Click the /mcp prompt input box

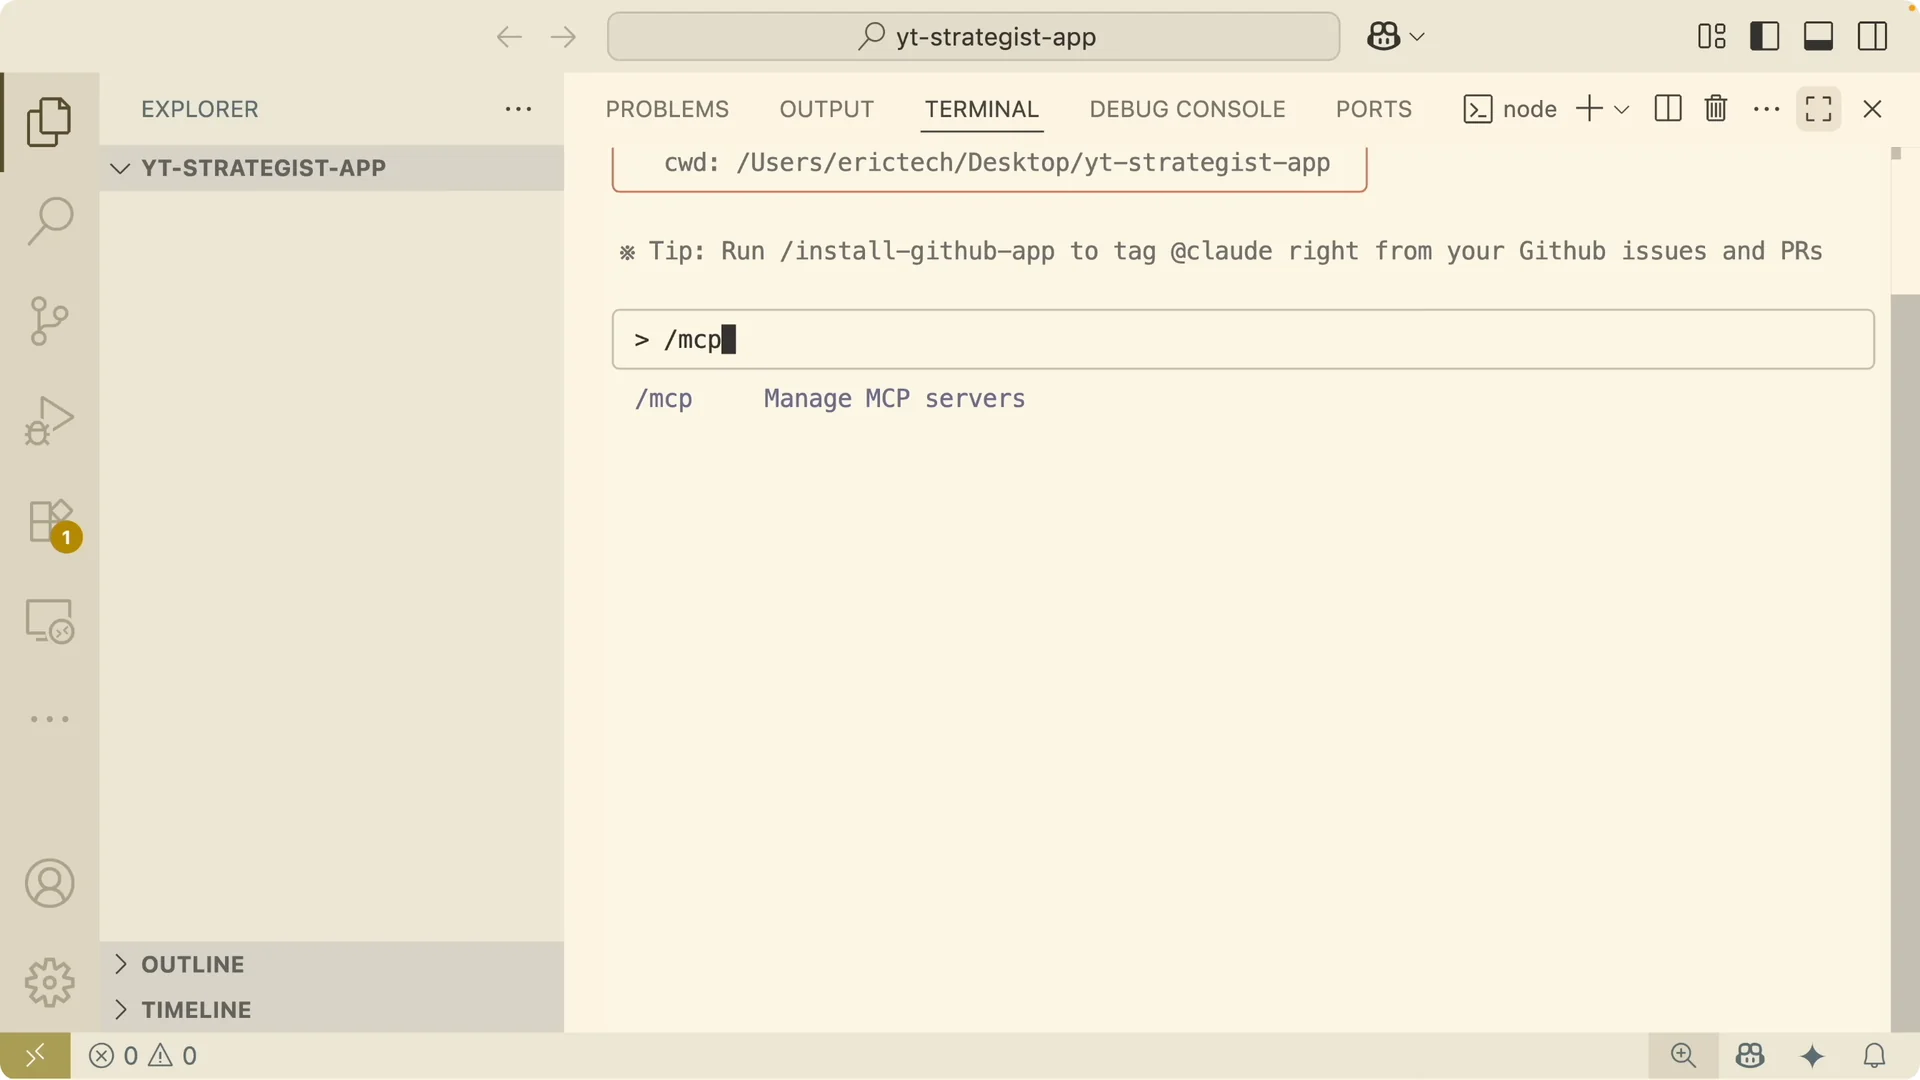pos(1243,340)
